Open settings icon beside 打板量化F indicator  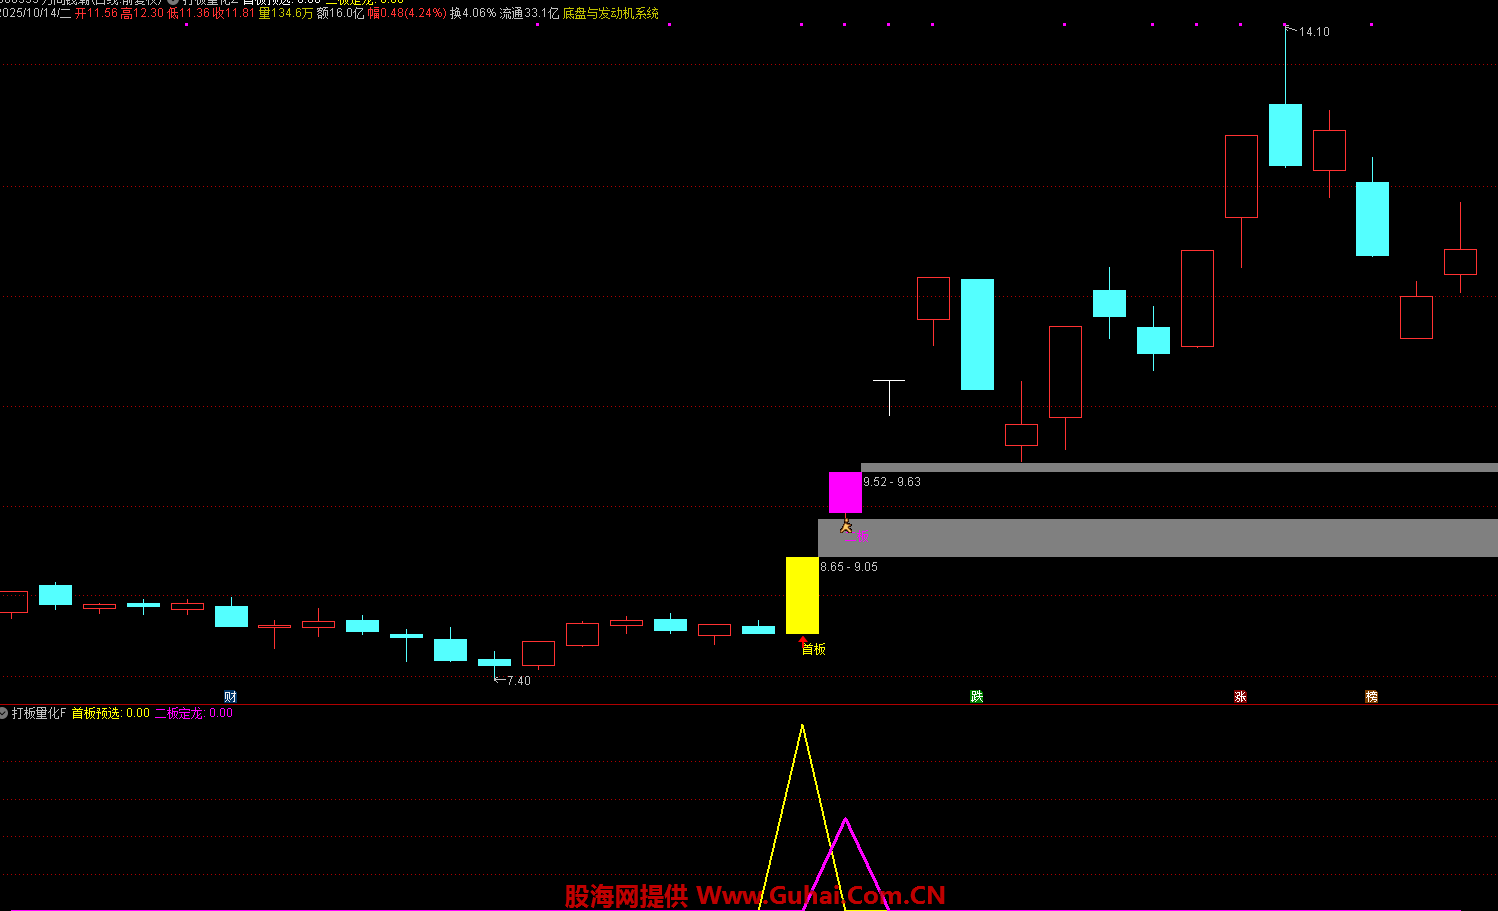click(4, 713)
